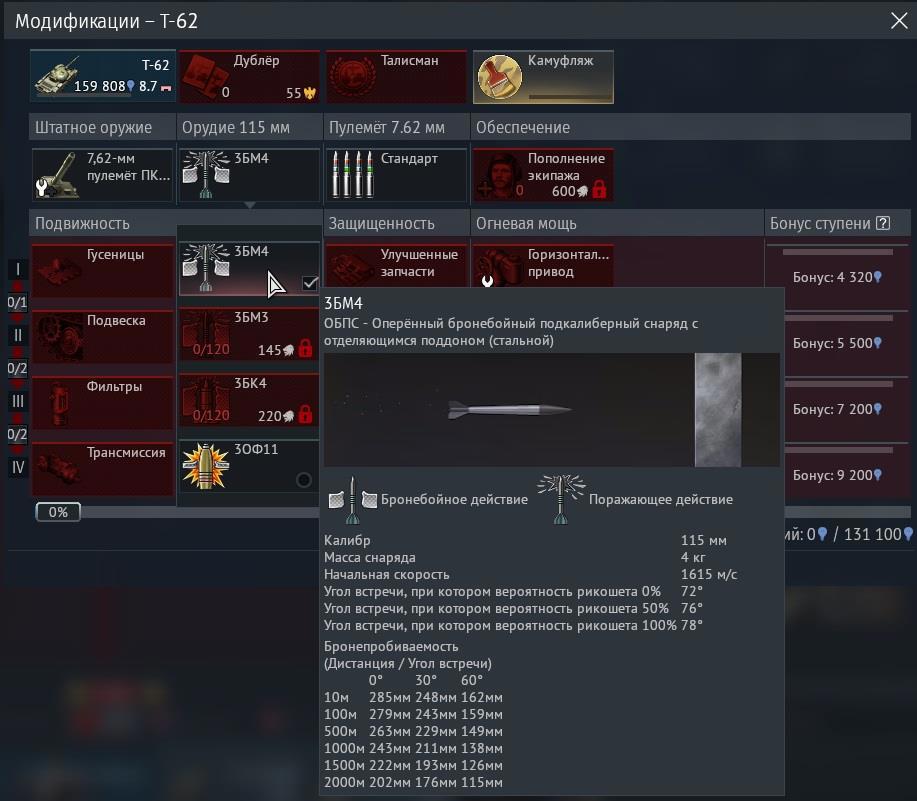Viewport: 917px width, 801px height.
Task: Click the Талисман talisman icon
Action: 396,77
